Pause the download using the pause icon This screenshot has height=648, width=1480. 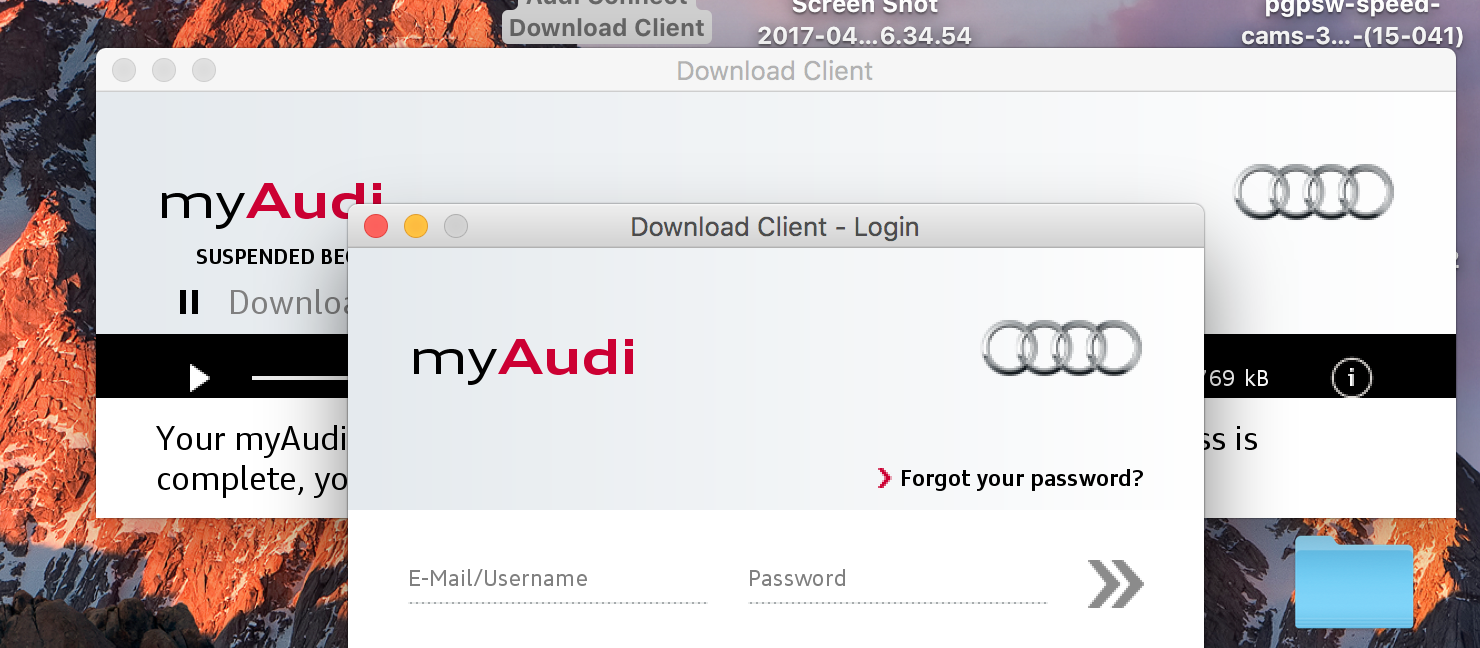coord(189,302)
